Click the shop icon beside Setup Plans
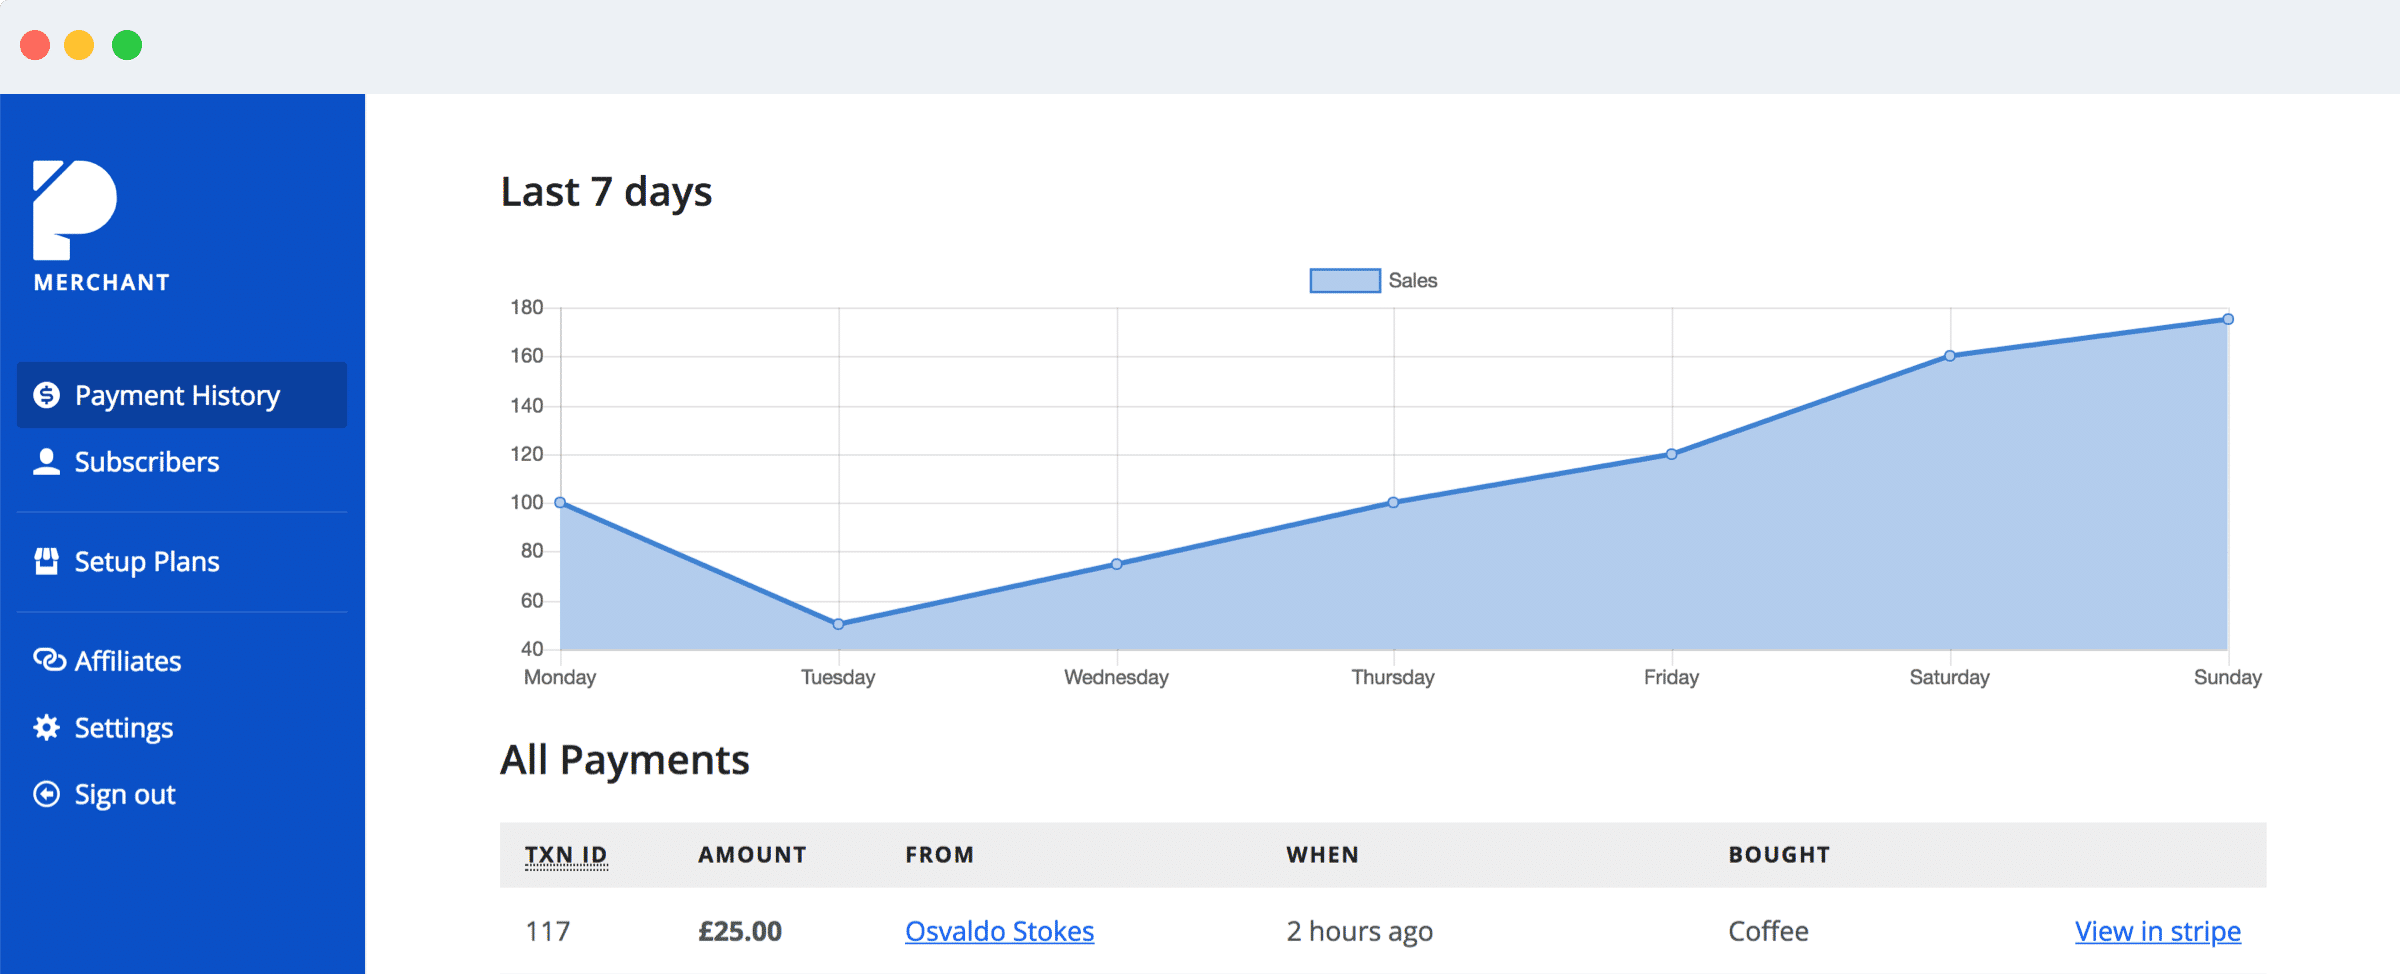 [47, 561]
